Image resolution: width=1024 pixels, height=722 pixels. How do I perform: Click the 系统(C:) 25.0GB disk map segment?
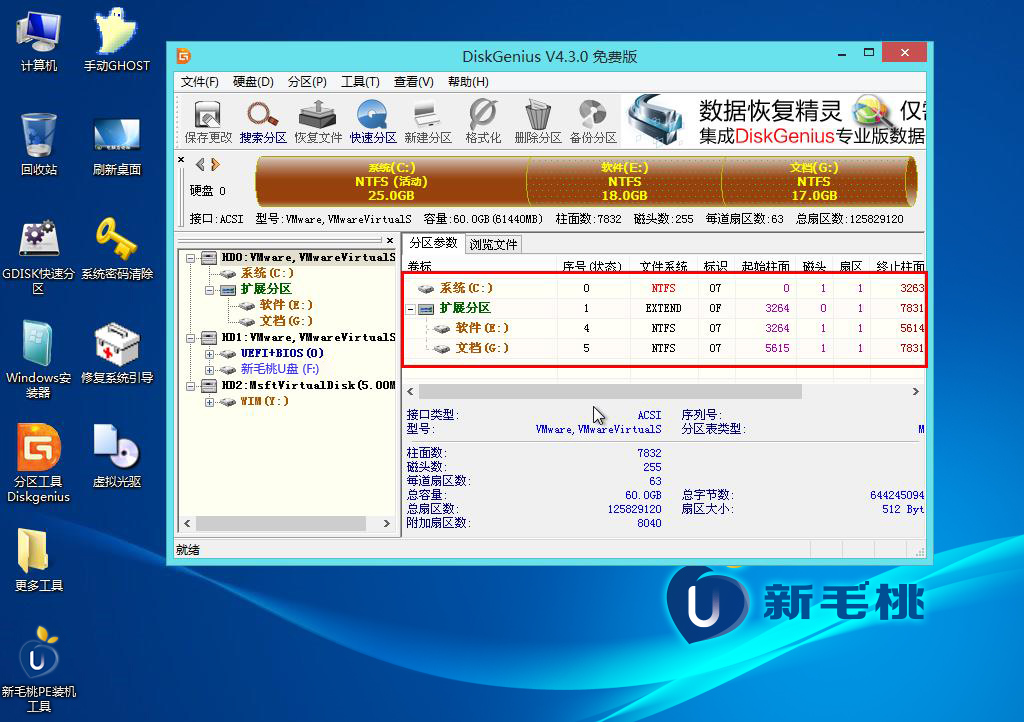tap(391, 181)
